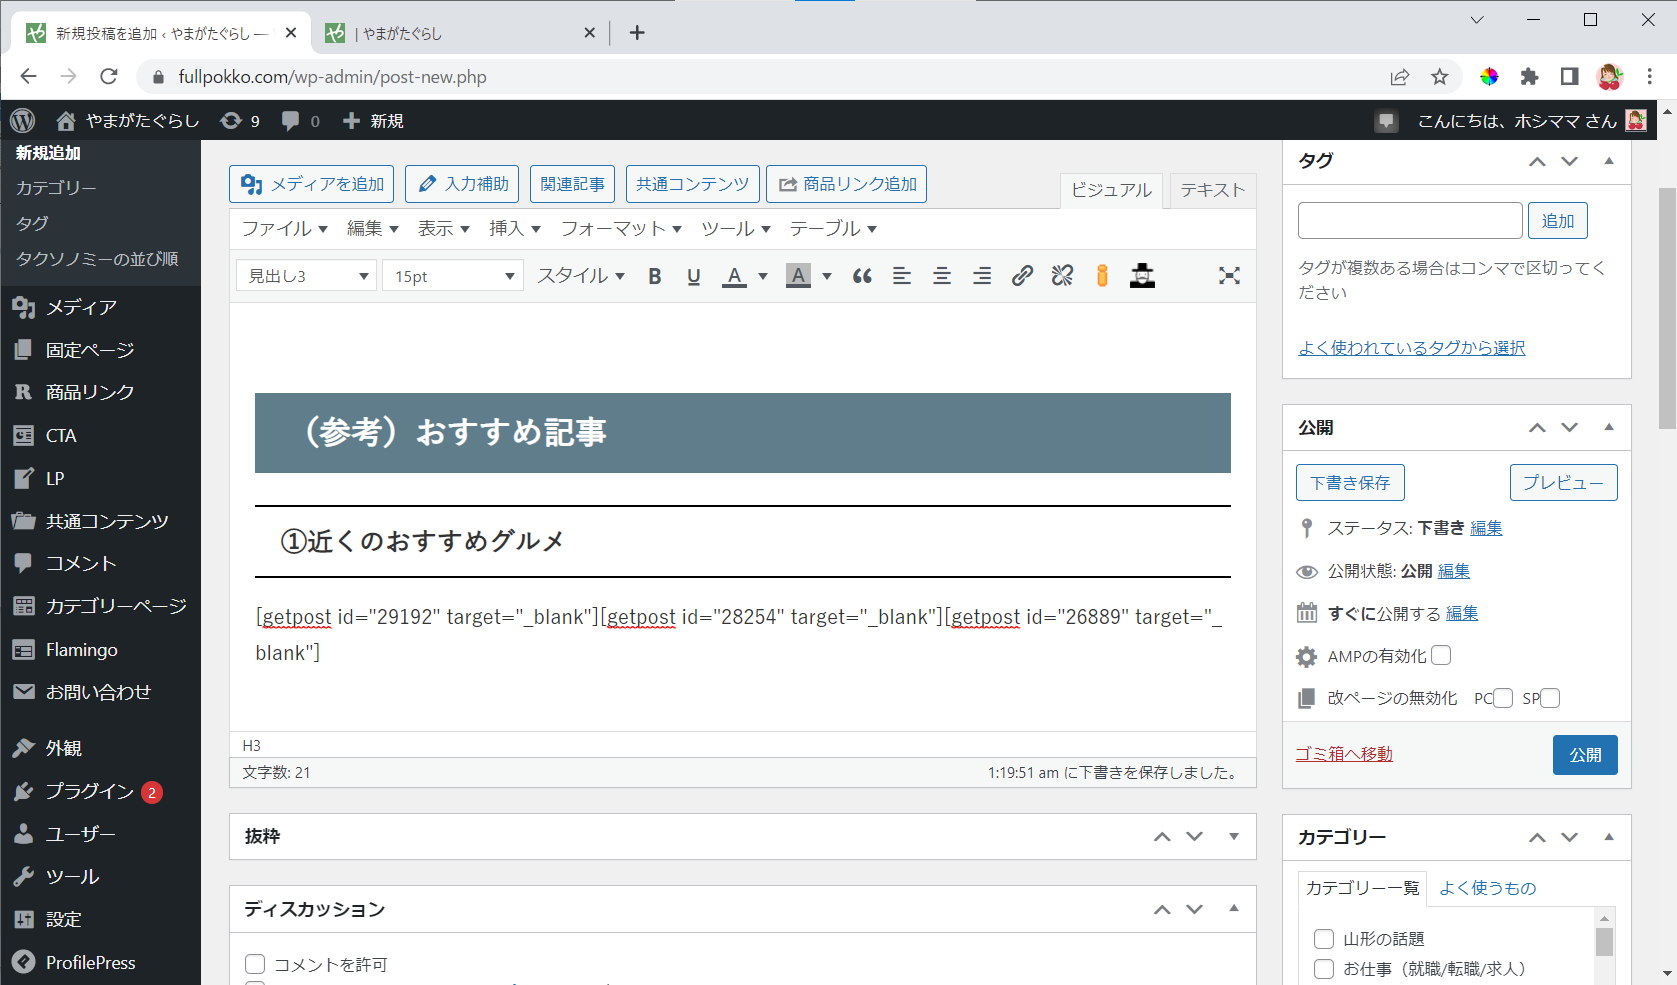Open the 見出し3 format dropdown
This screenshot has width=1677, height=985.
(x=306, y=276)
